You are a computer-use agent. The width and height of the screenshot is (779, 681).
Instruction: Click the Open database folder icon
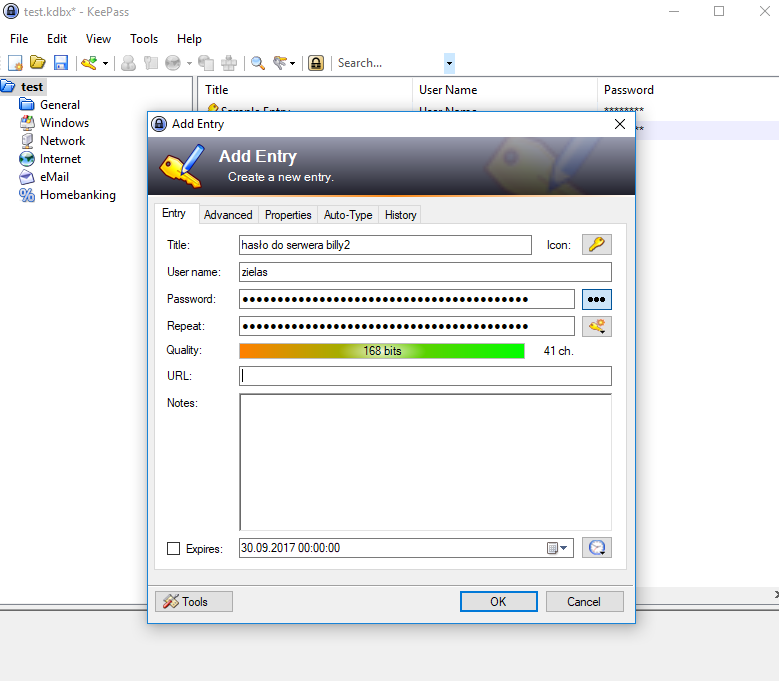pyautogui.click(x=38, y=63)
